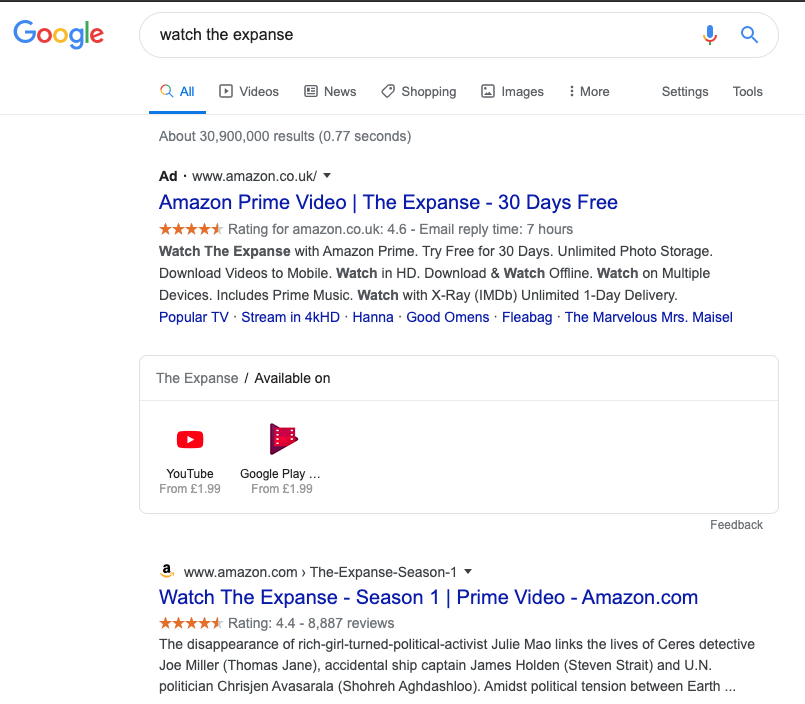This screenshot has width=805, height=704.
Task: Open the Amazon Prime Video ad headline
Action: pyautogui.click(x=388, y=202)
